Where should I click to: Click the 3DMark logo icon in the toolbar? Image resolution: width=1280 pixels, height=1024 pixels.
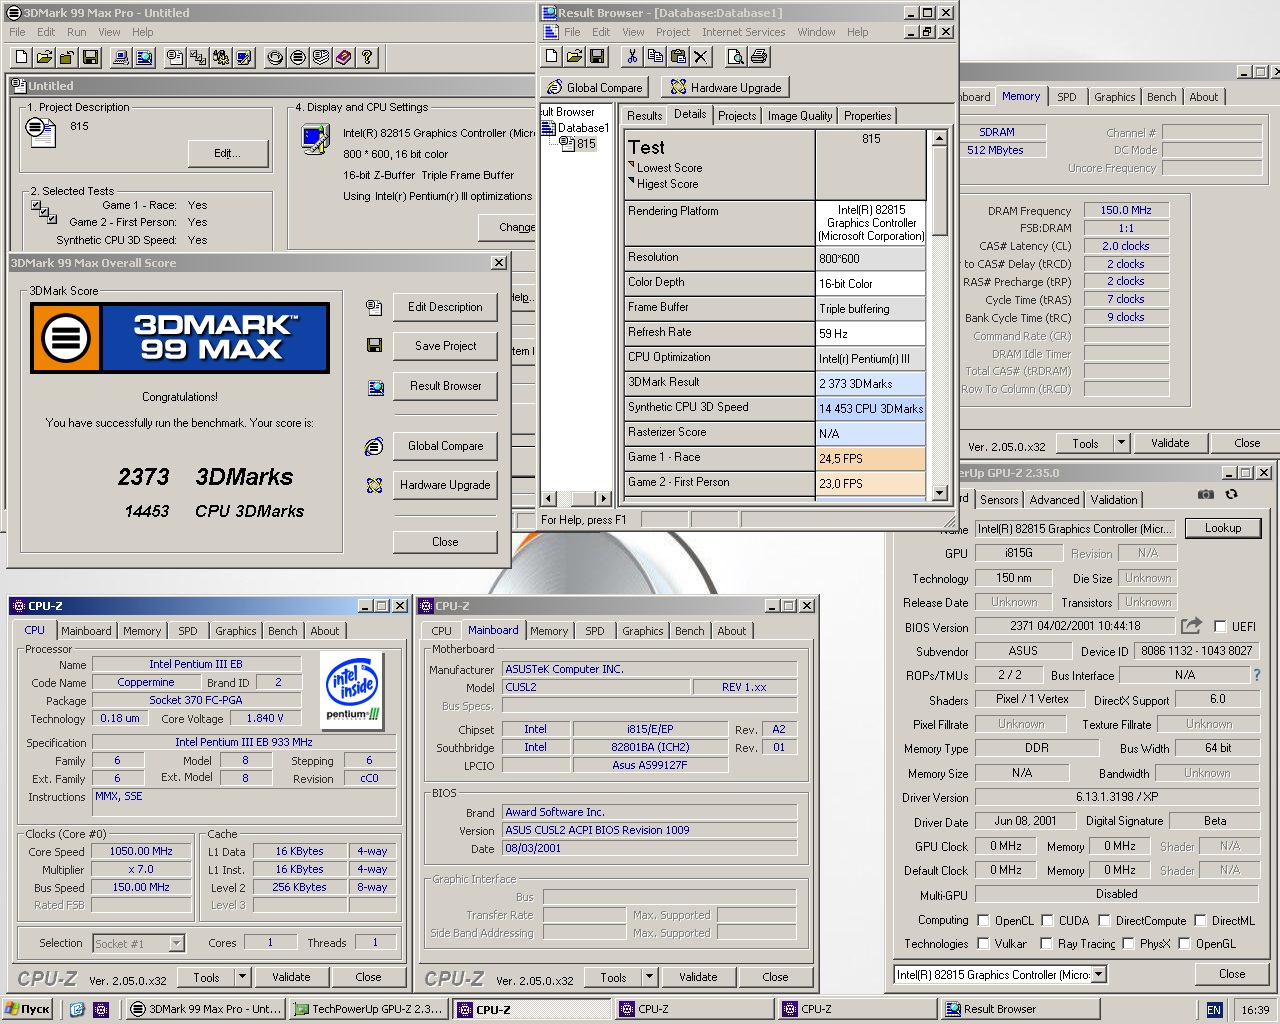[x=298, y=57]
